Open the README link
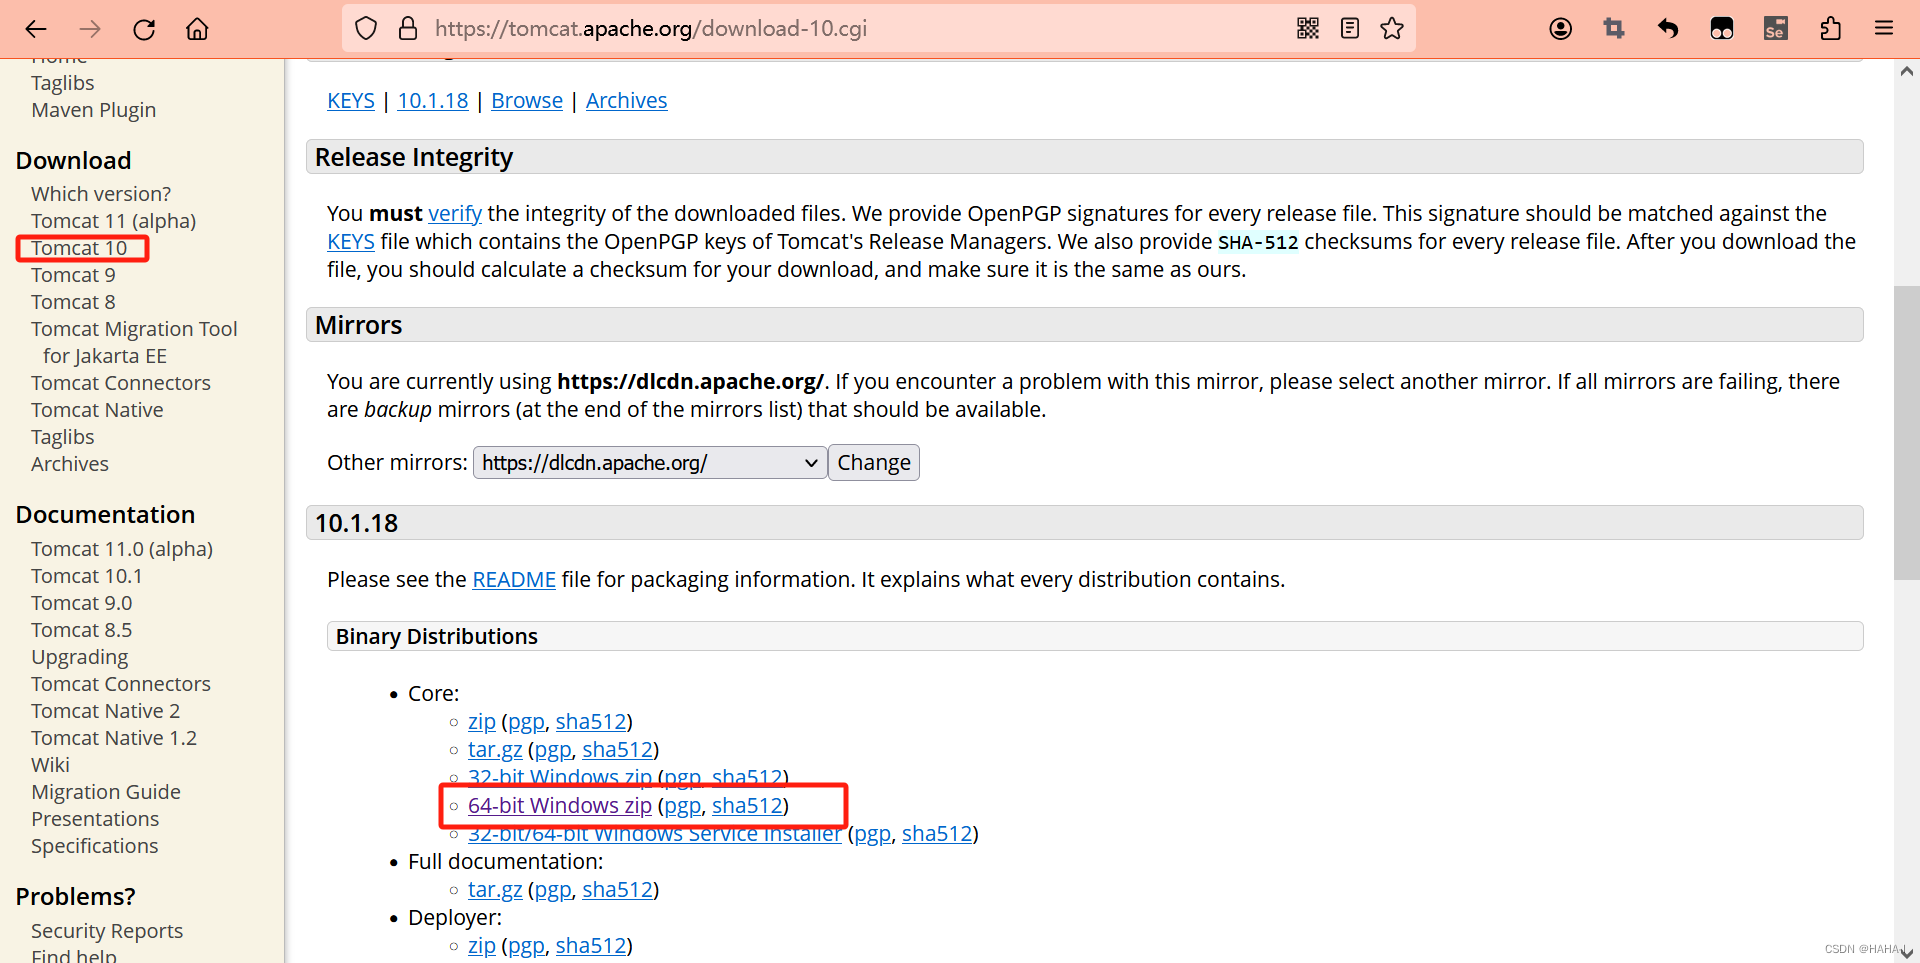 tap(514, 580)
